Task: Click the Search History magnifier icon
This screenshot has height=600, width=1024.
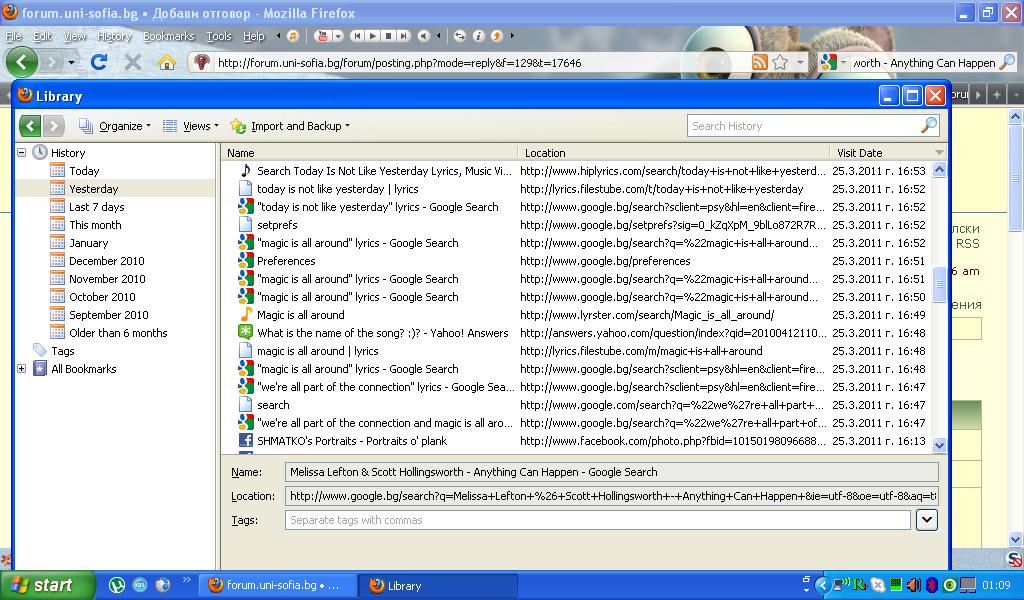Action: click(929, 126)
